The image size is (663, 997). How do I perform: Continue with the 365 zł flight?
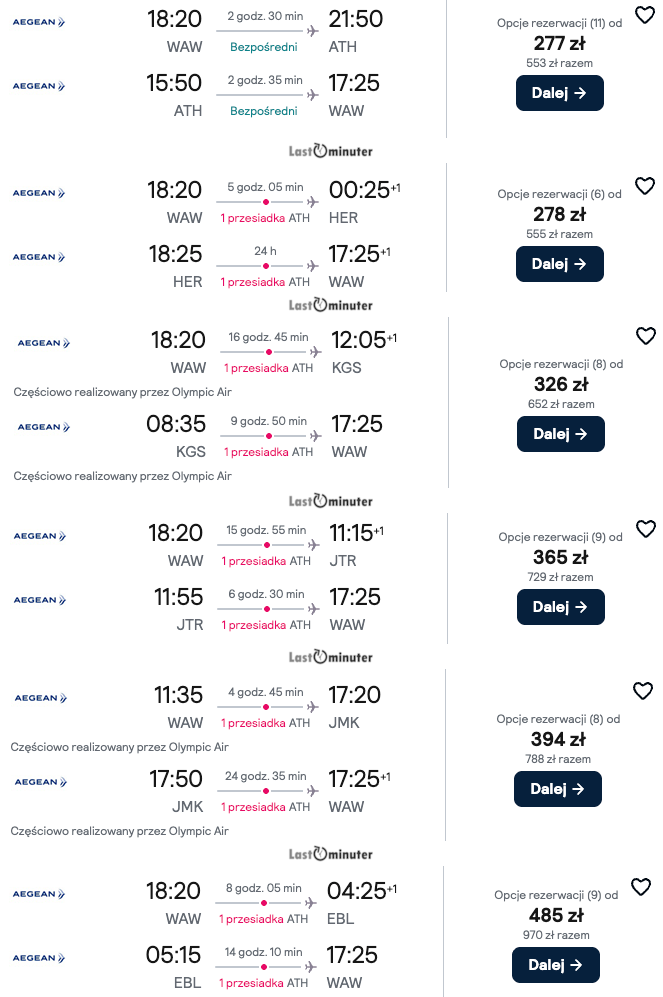(560, 607)
